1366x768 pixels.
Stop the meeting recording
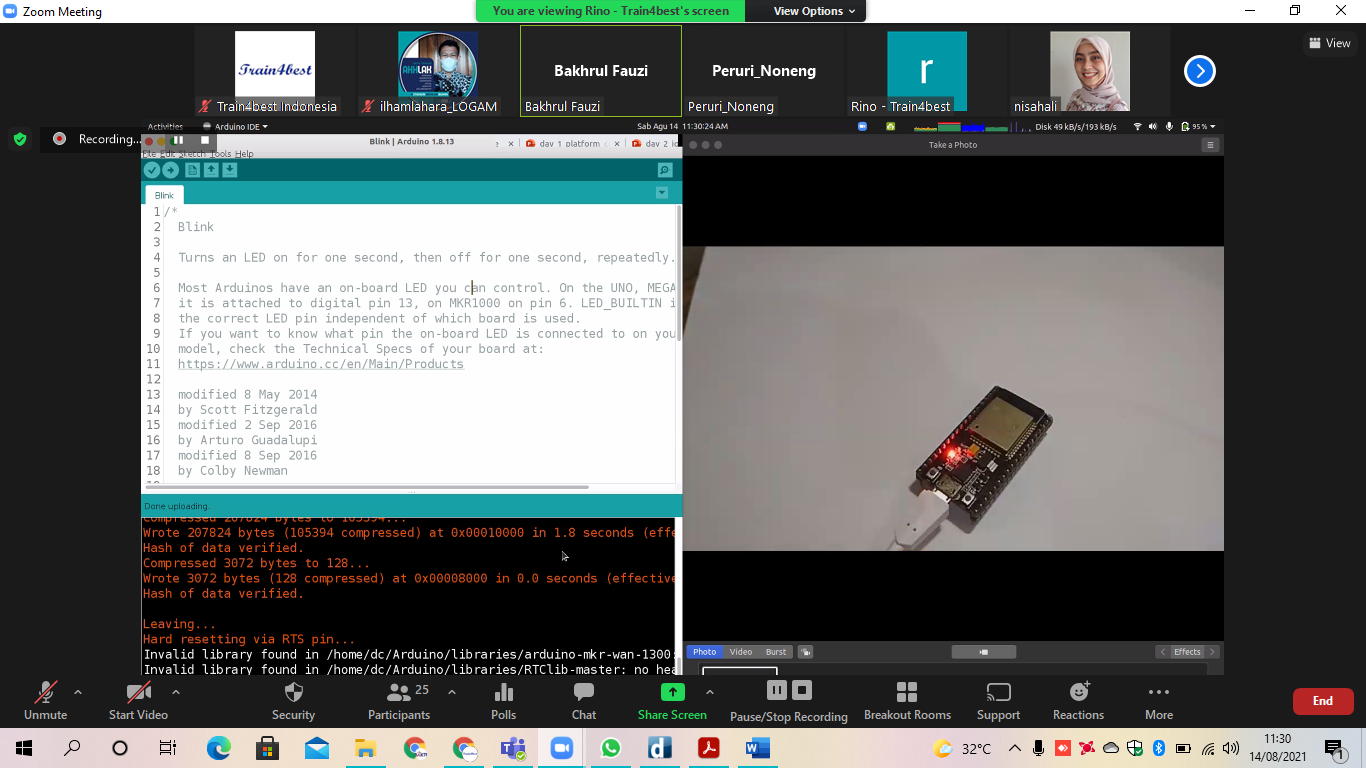click(x=802, y=690)
